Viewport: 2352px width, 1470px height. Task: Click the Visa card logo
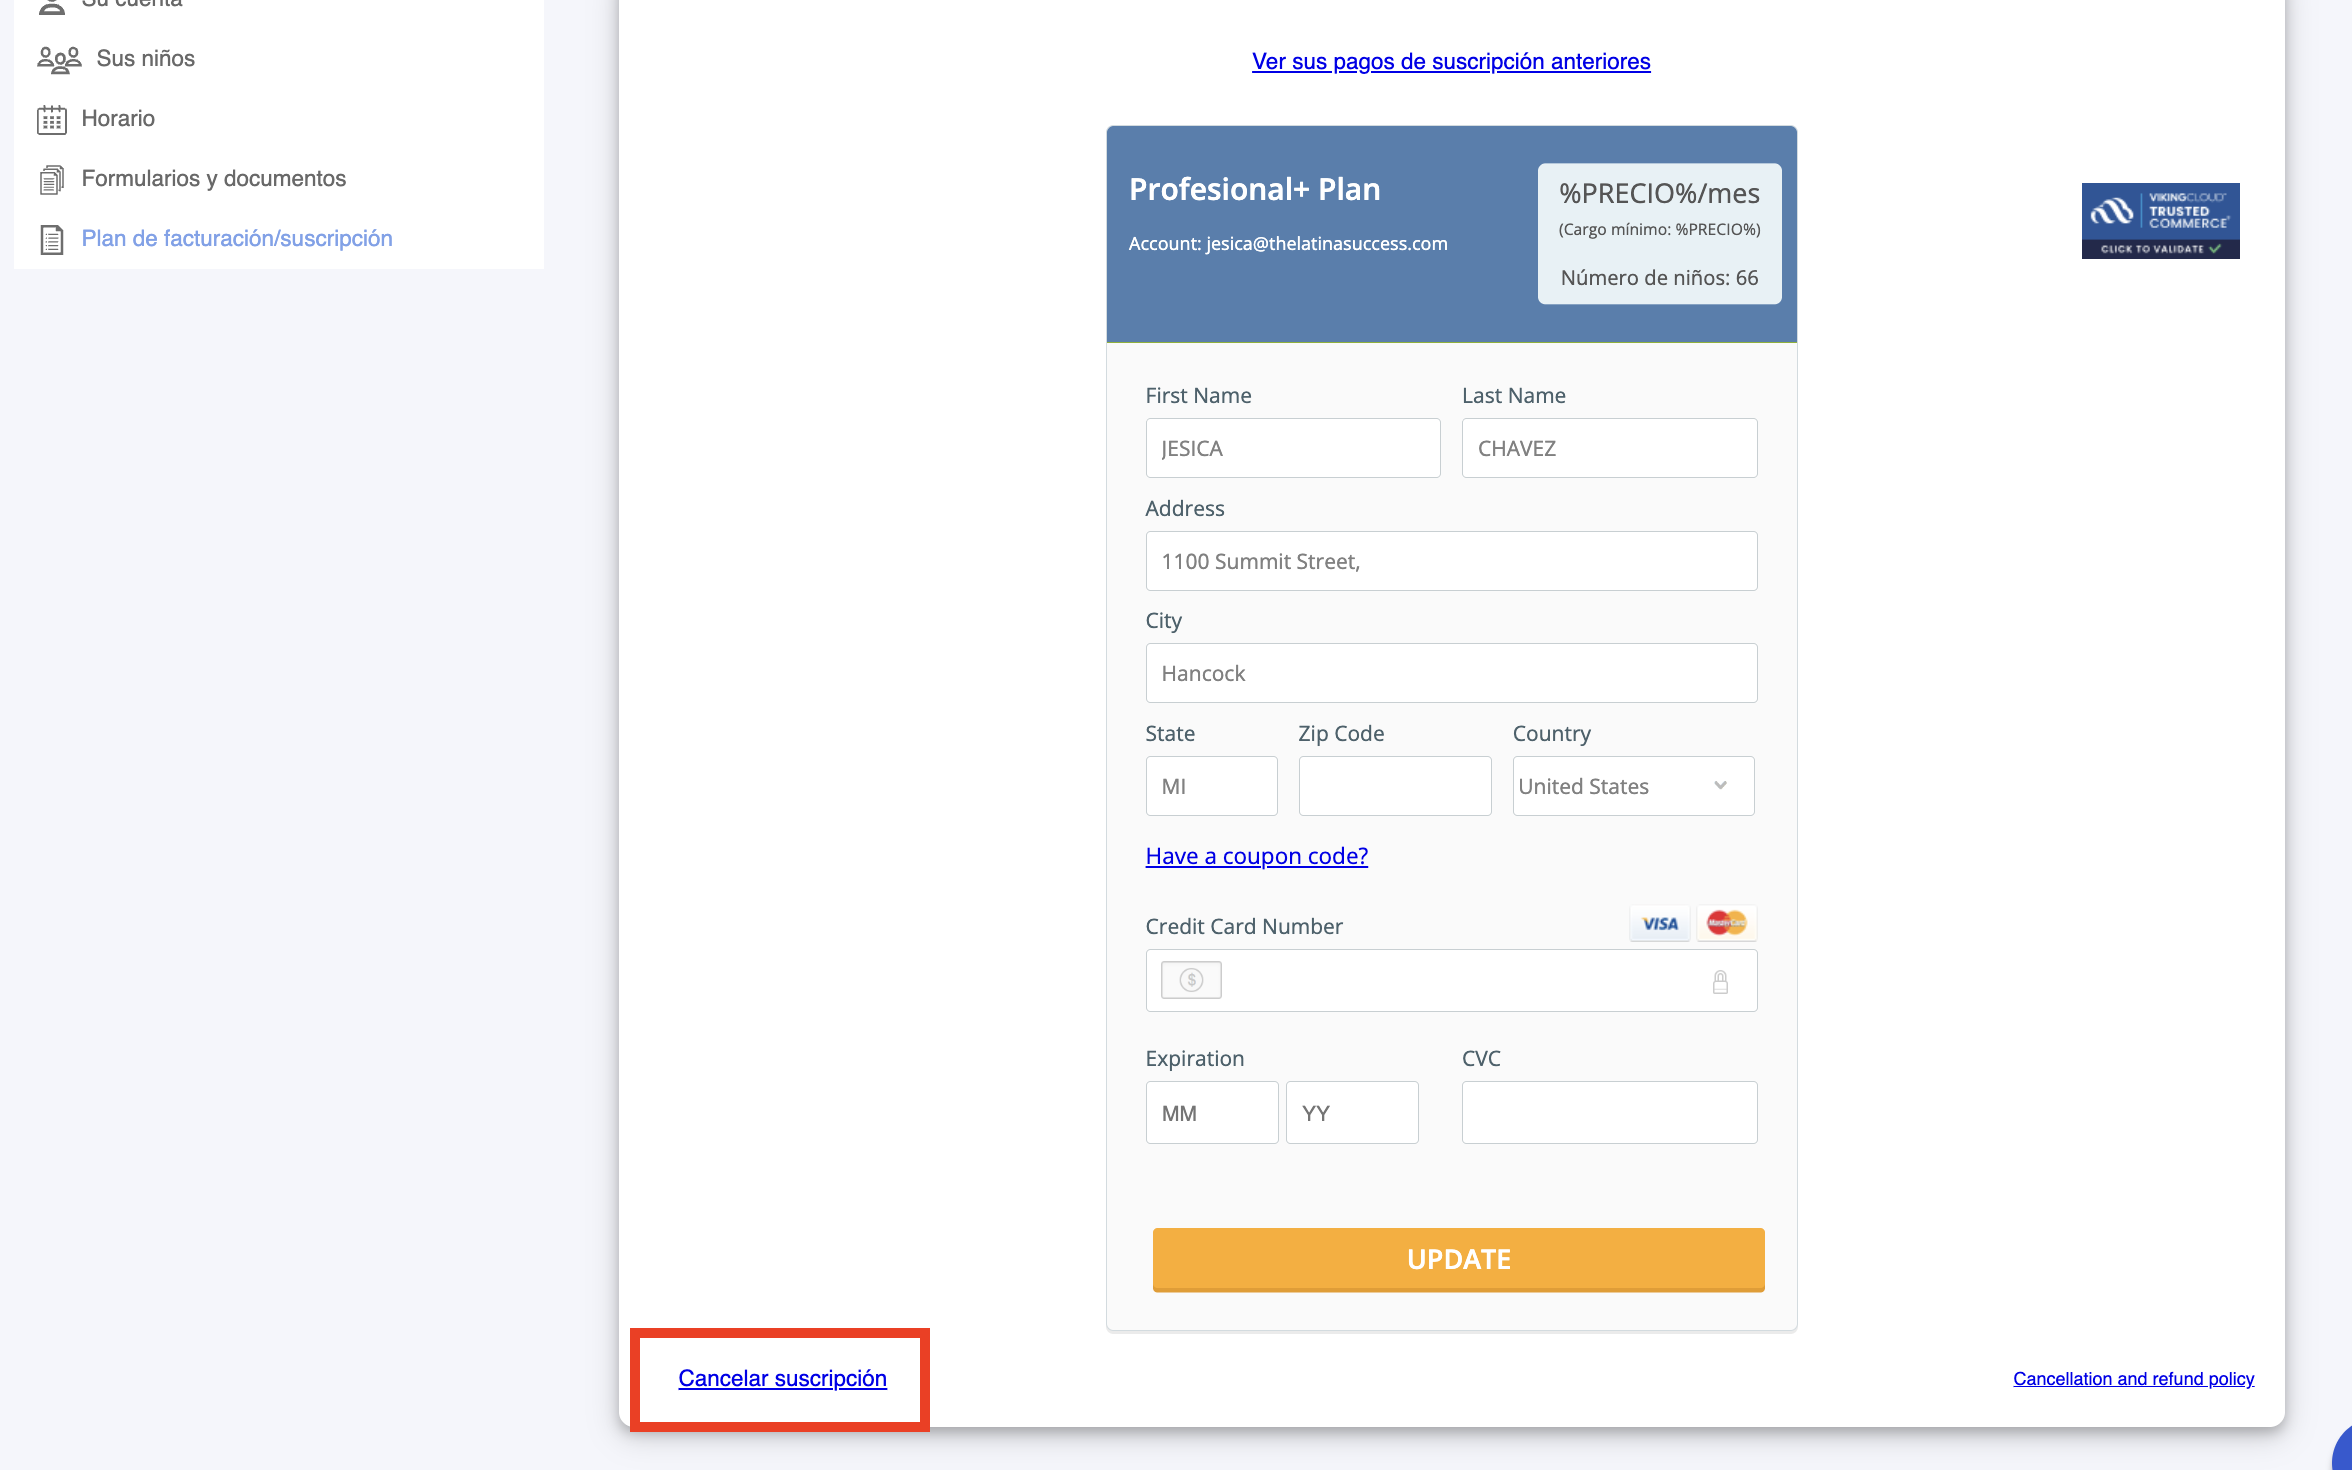[1660, 924]
